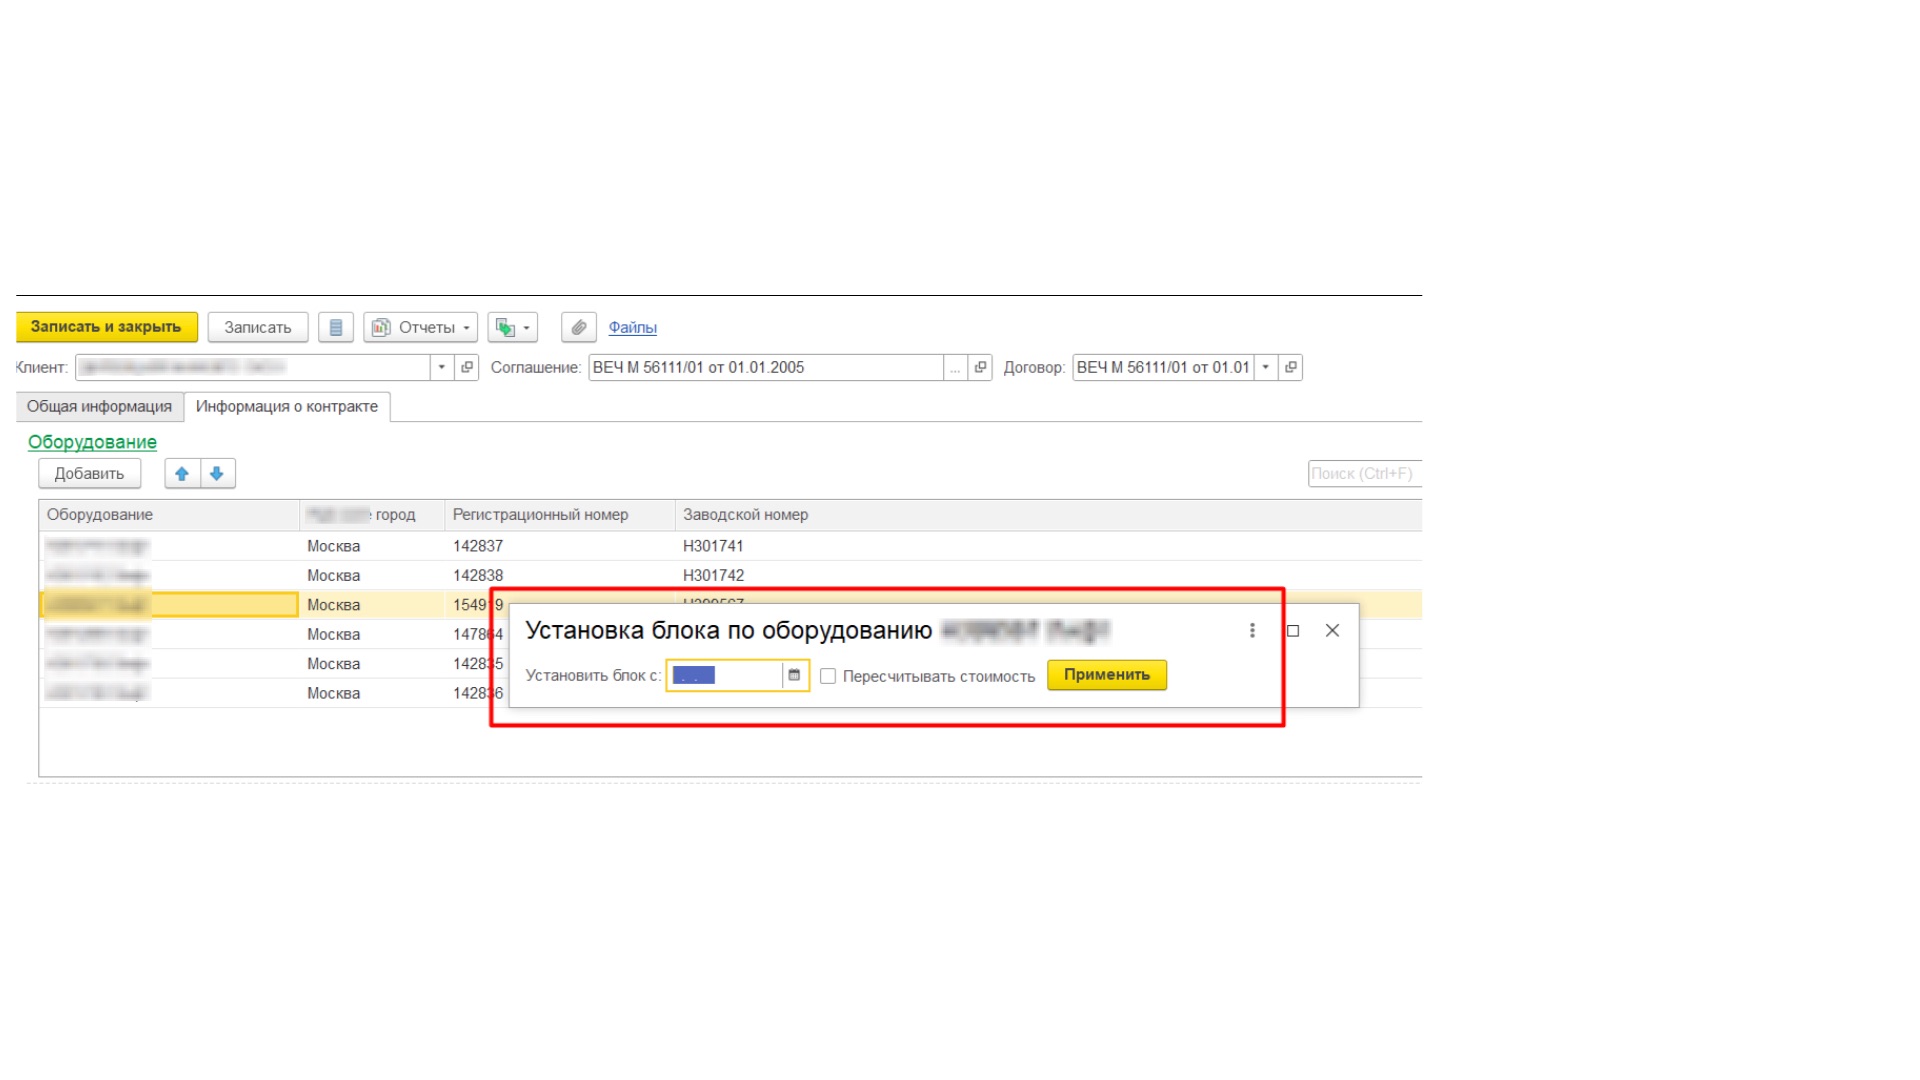Expand the Договор field dropdown arrow
Viewport: 1920px width, 1080px height.
point(1266,367)
